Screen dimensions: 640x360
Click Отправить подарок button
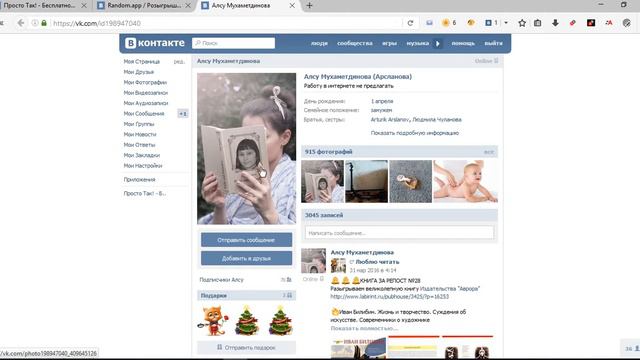[246, 347]
